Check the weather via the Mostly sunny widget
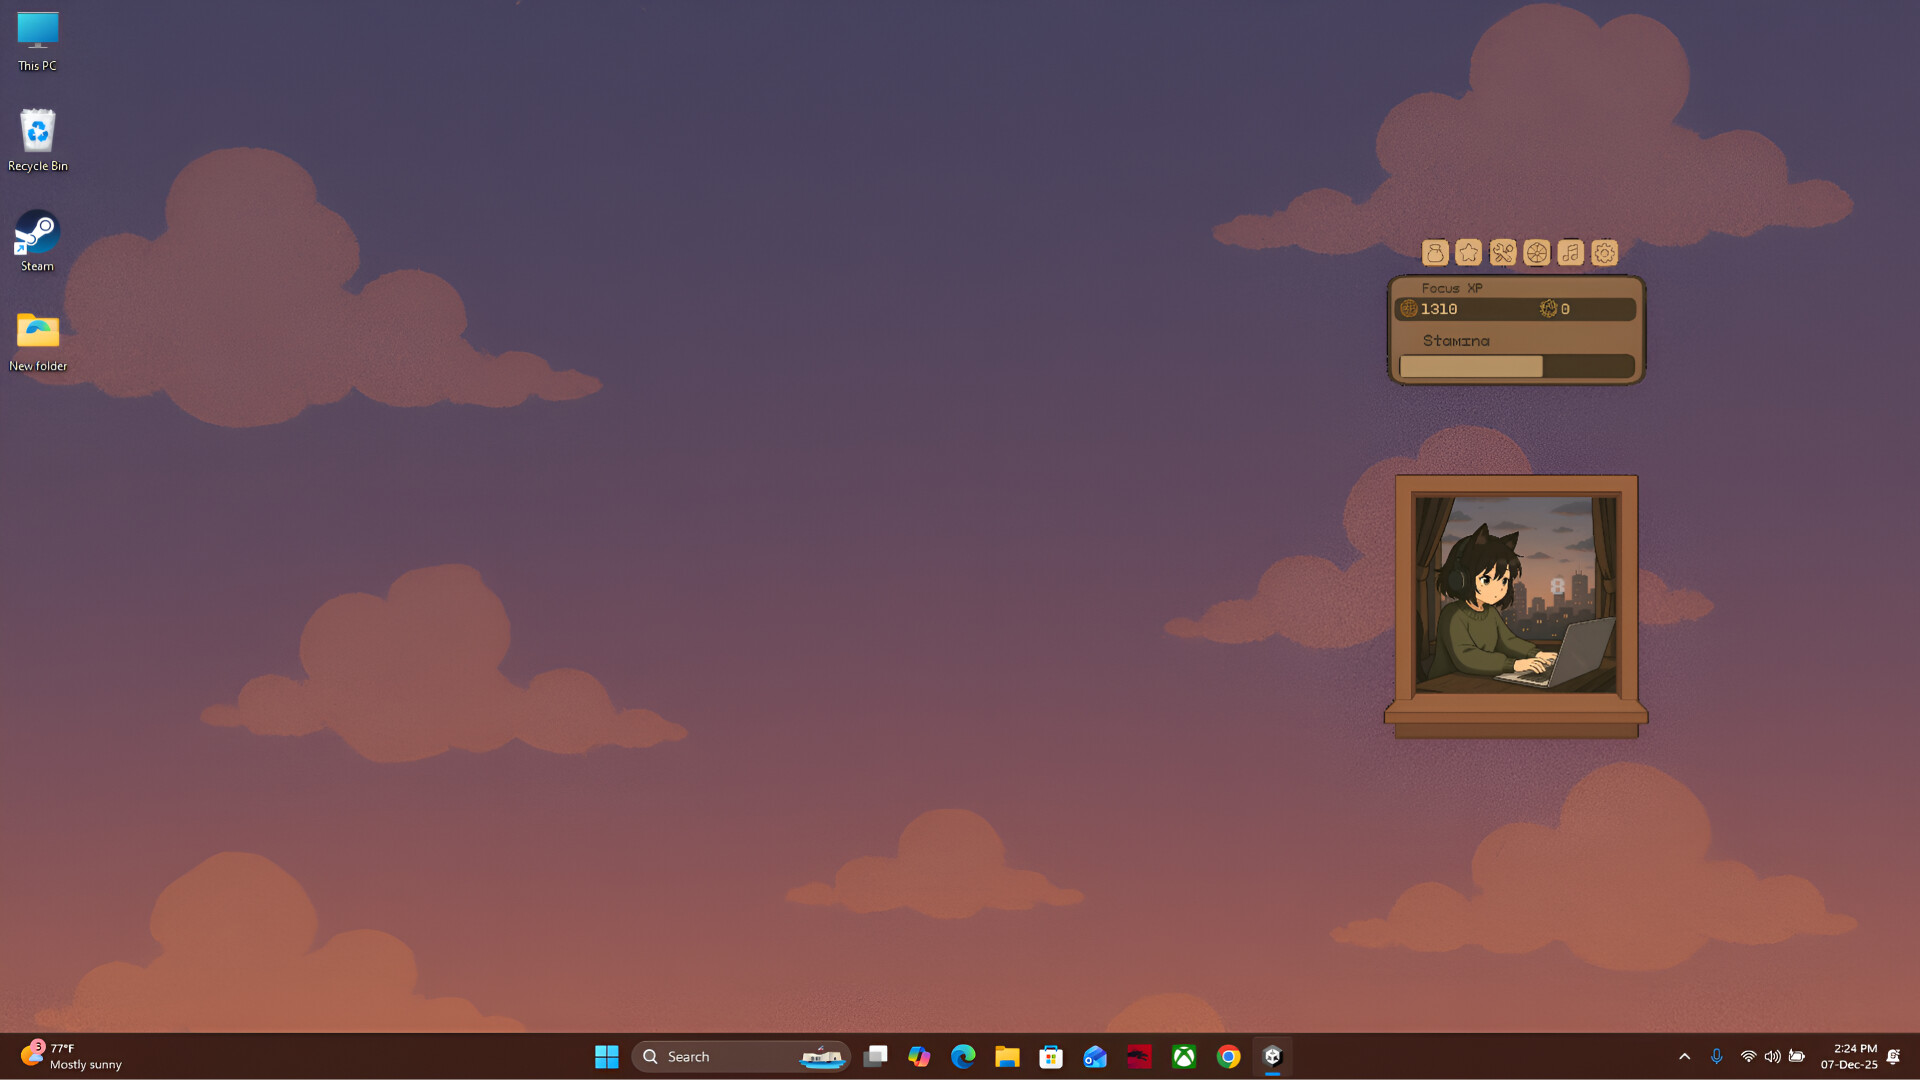 coord(70,1056)
